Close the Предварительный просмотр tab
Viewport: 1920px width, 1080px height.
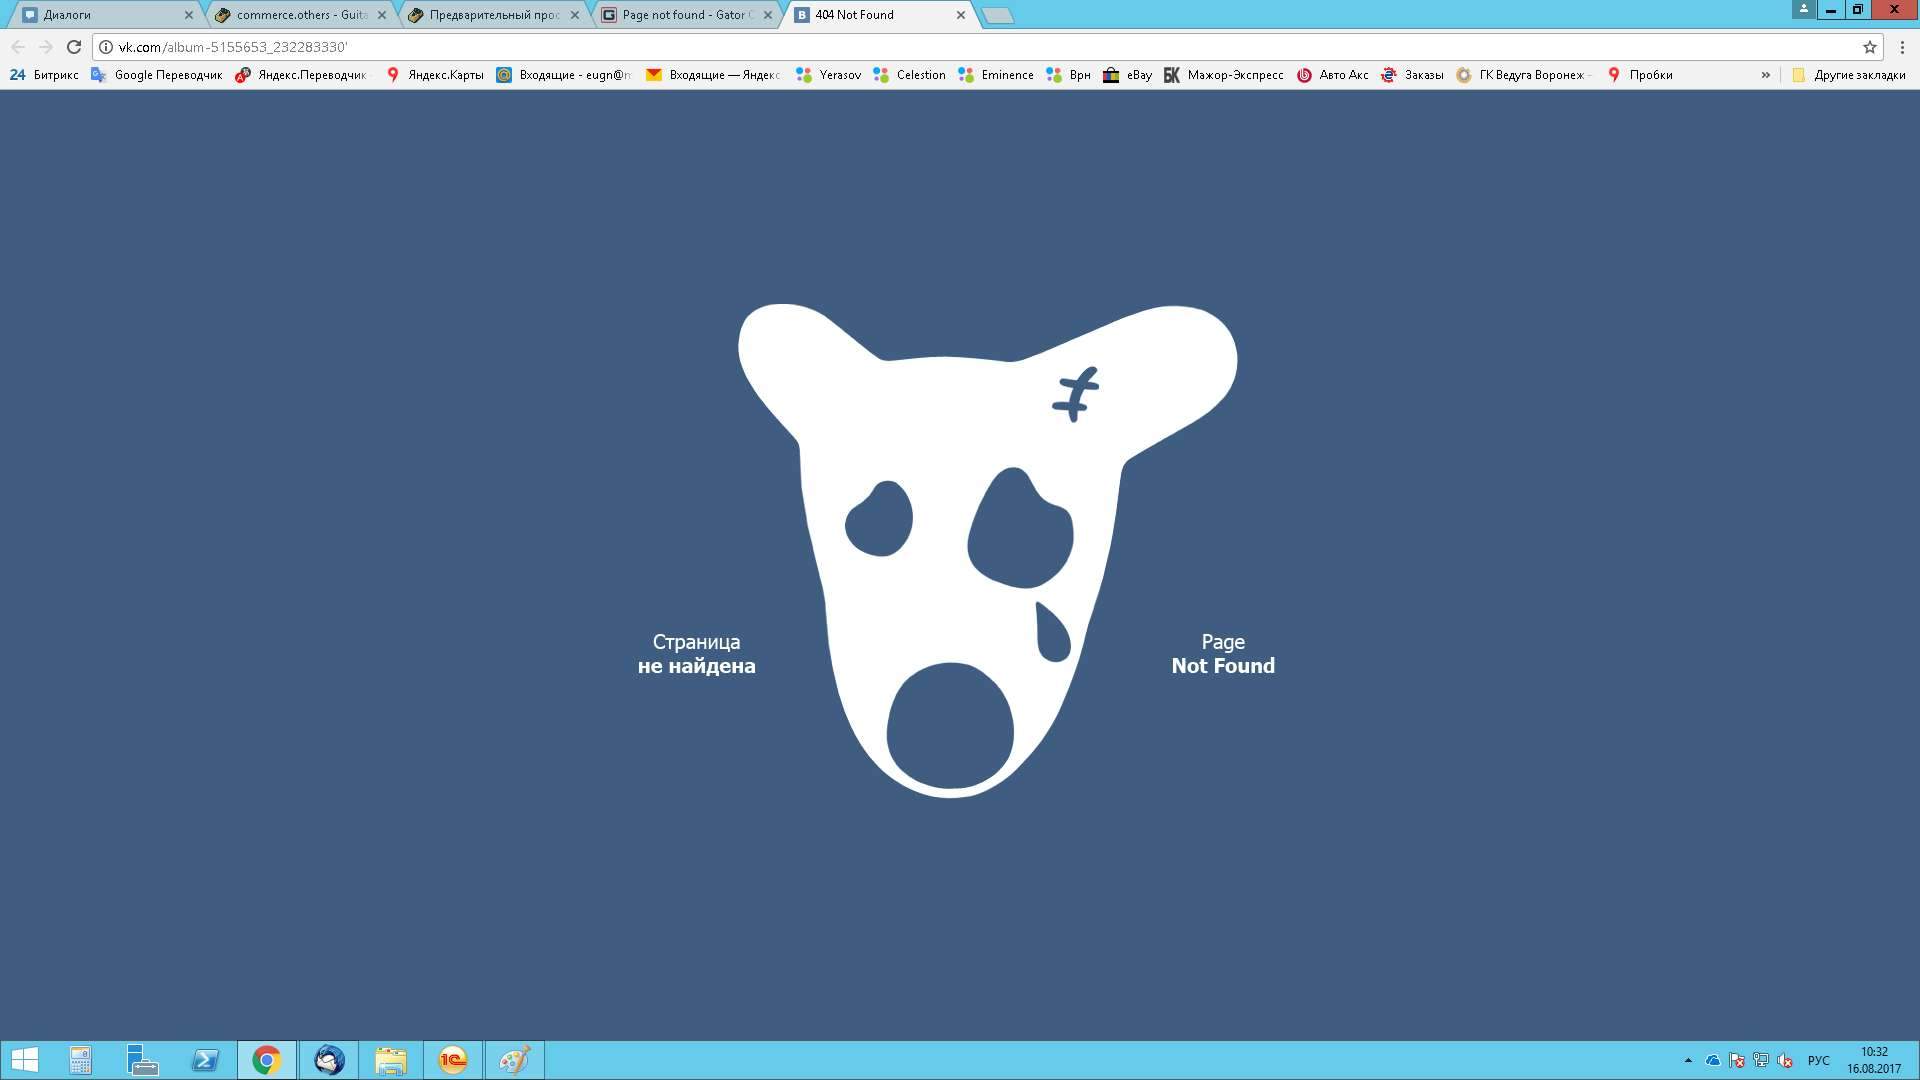tap(574, 15)
